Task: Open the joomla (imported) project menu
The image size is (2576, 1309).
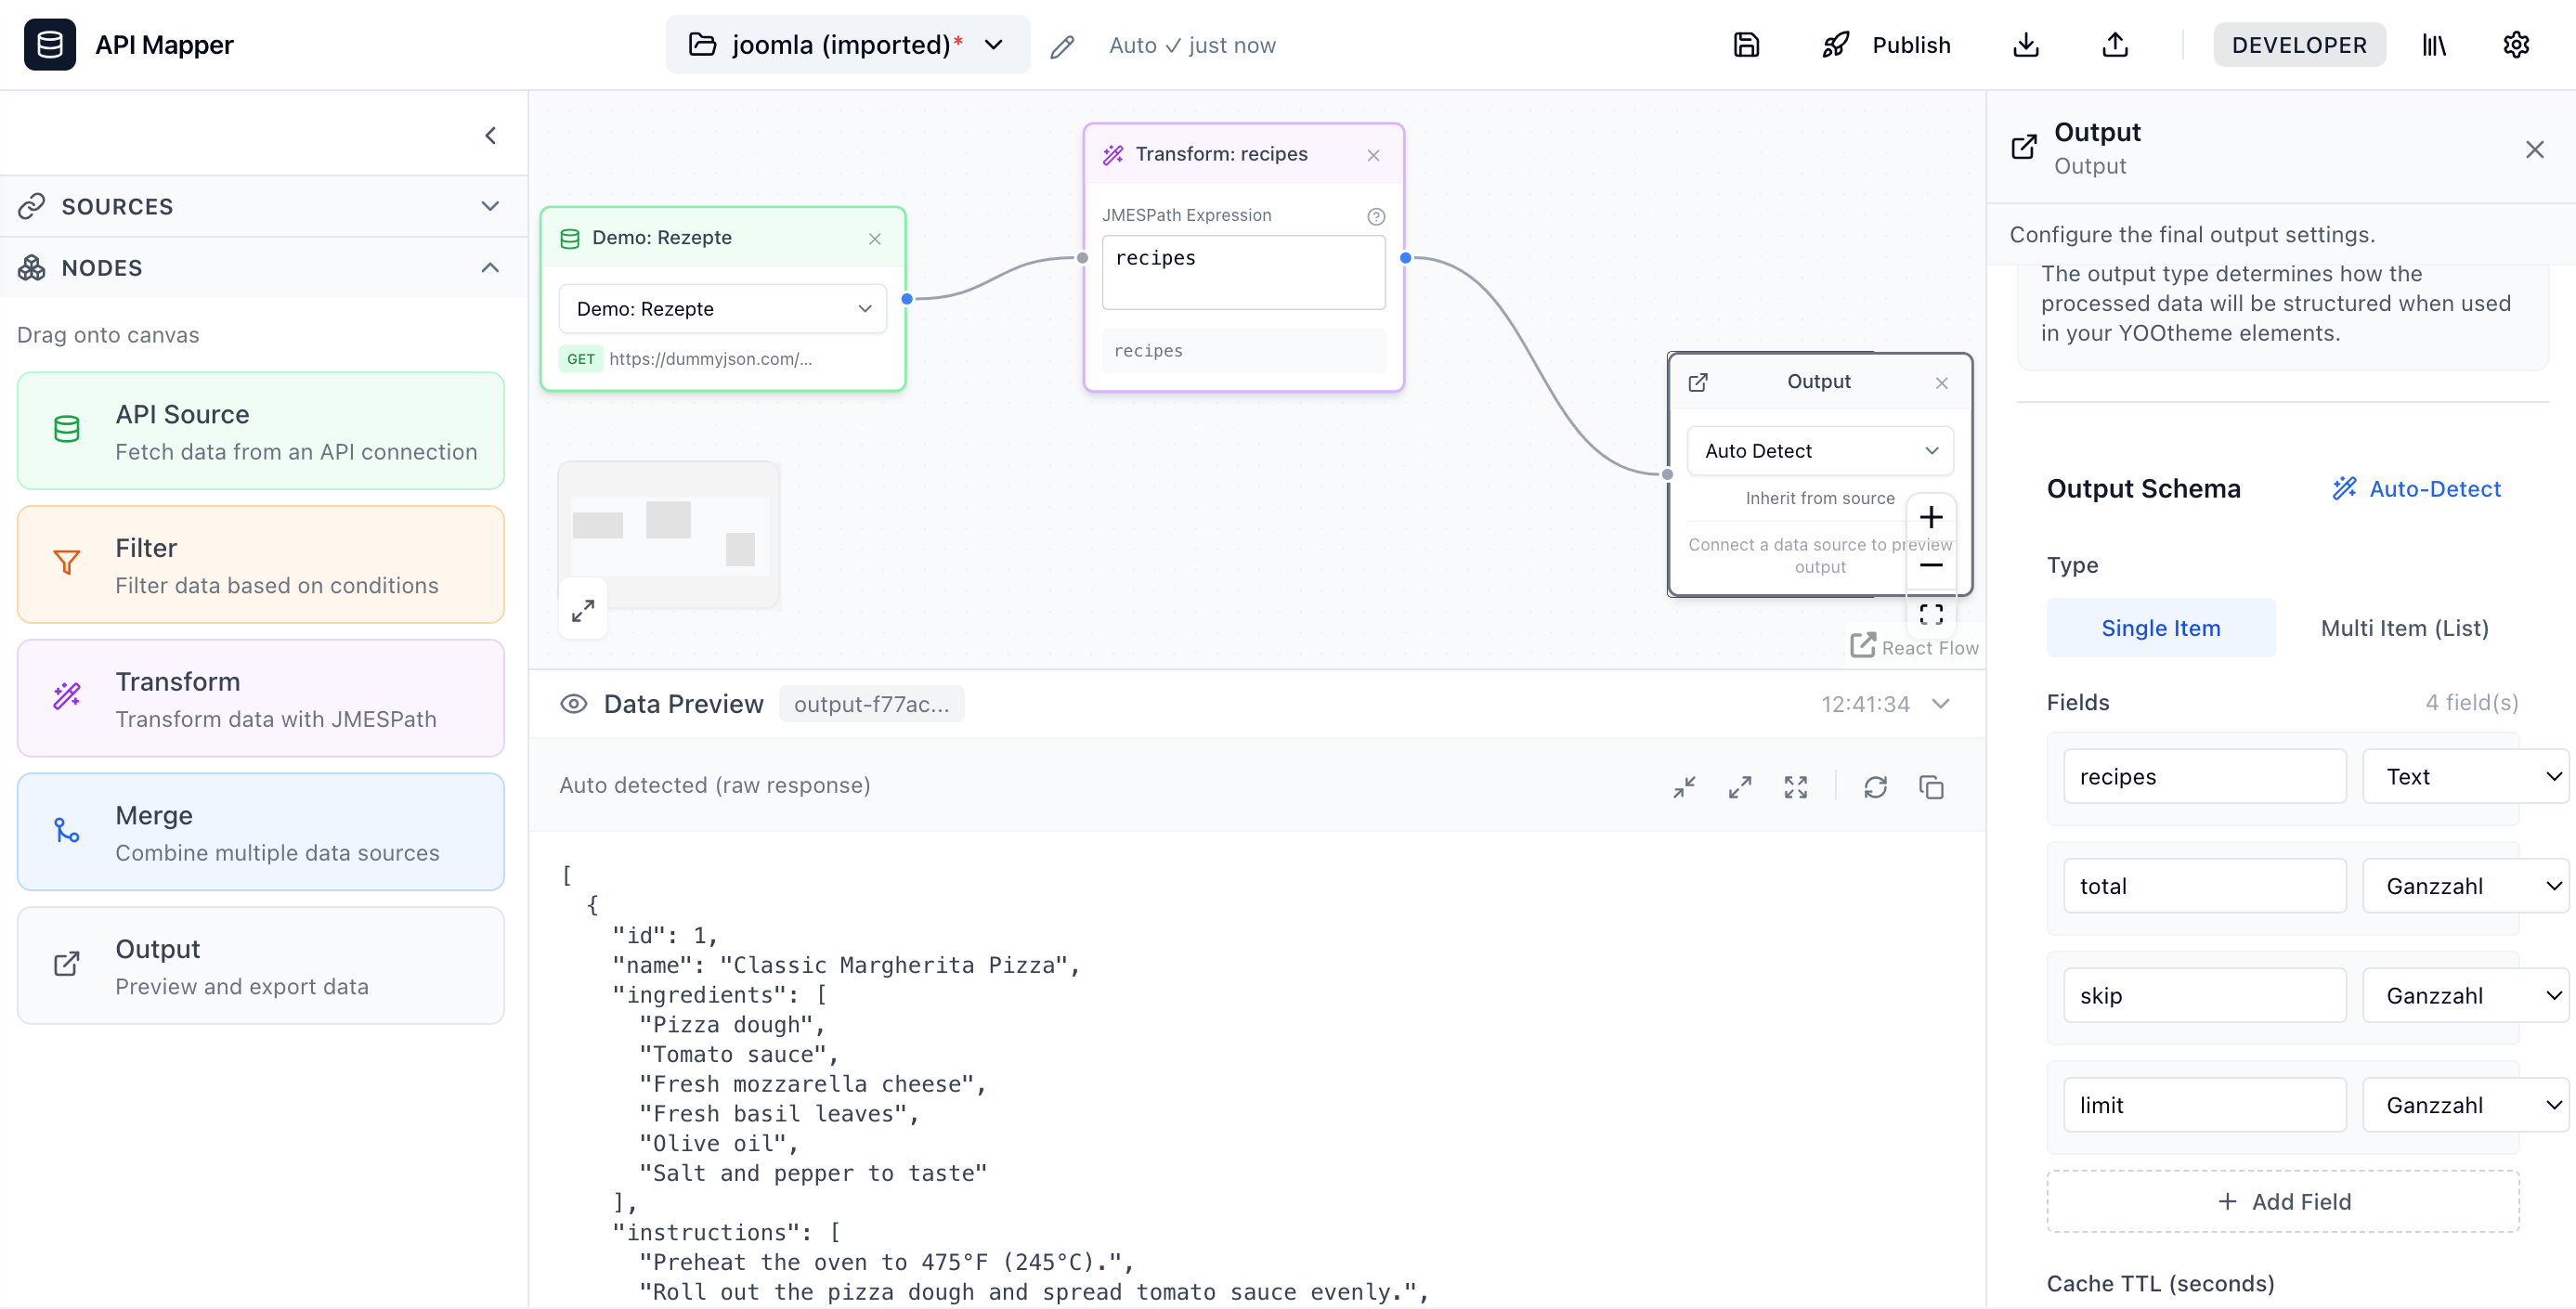Action: click(x=846, y=44)
